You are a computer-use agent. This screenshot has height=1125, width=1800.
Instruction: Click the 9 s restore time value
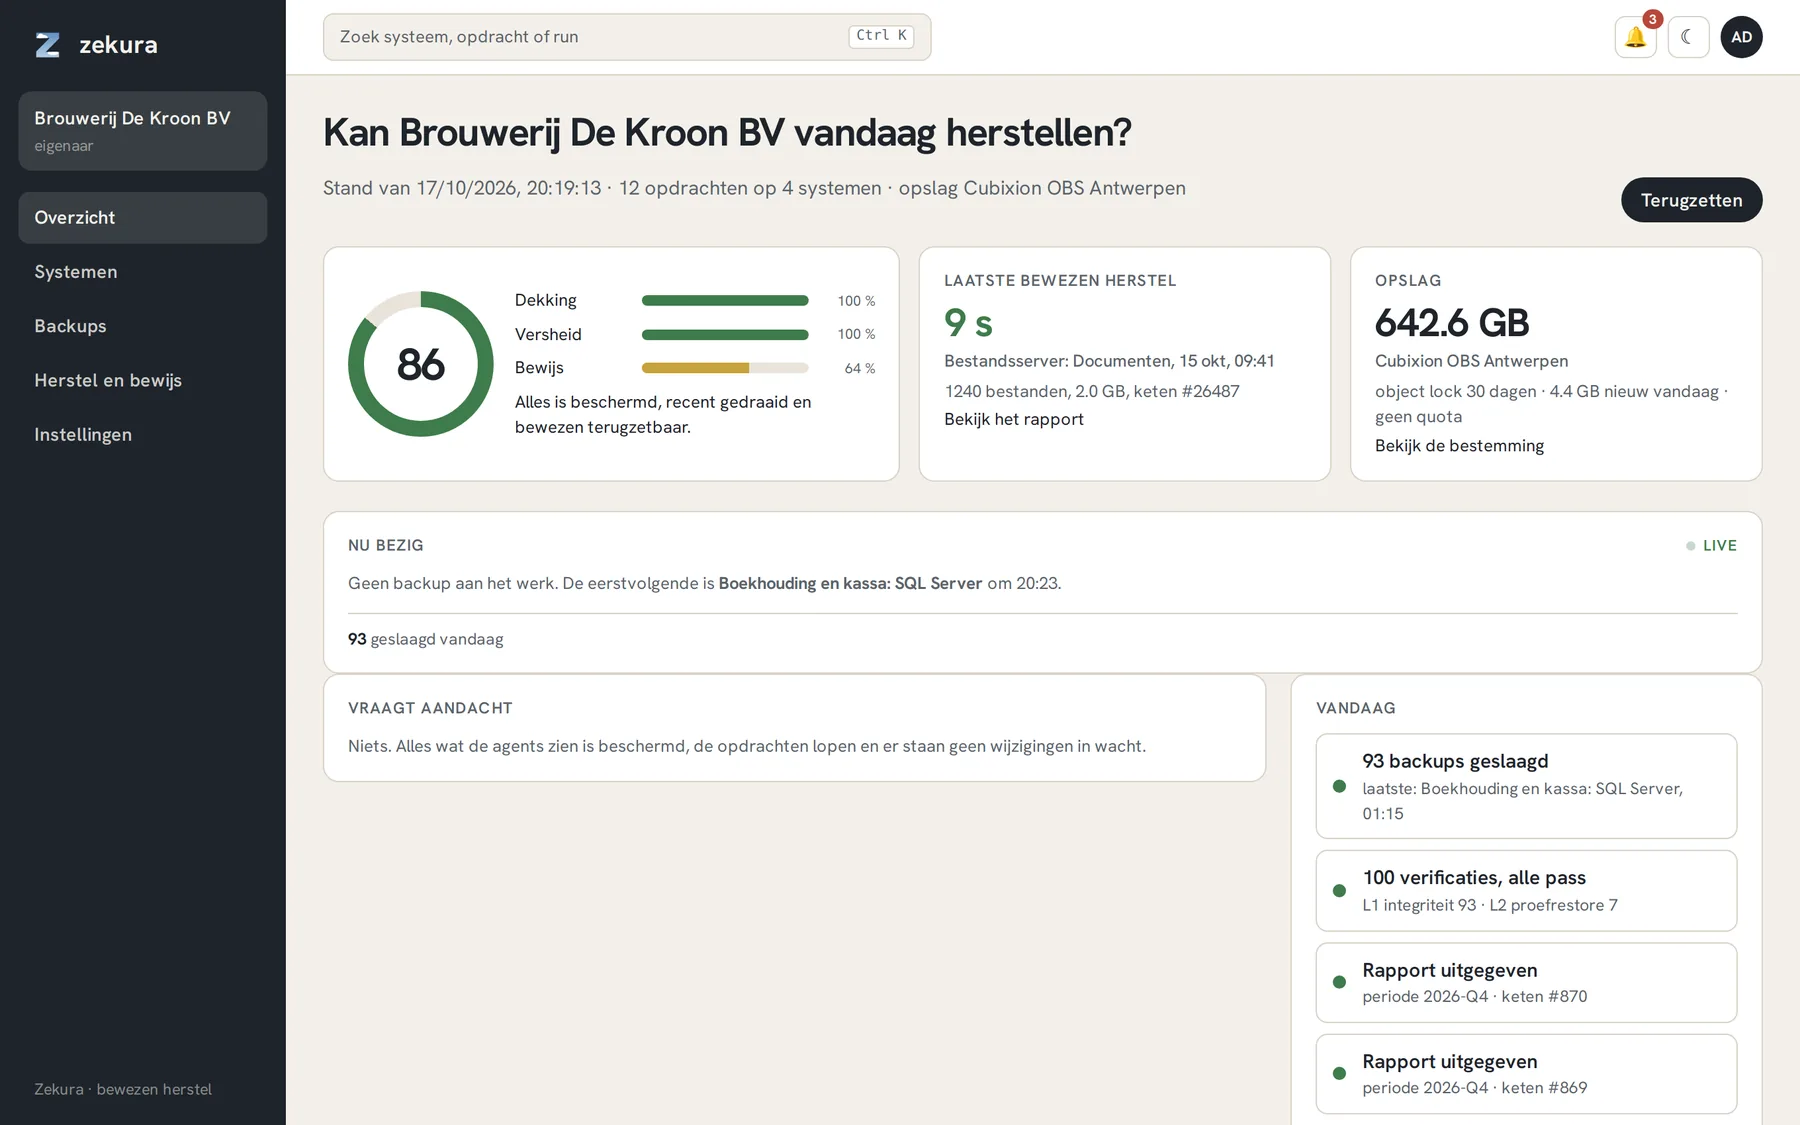968,323
